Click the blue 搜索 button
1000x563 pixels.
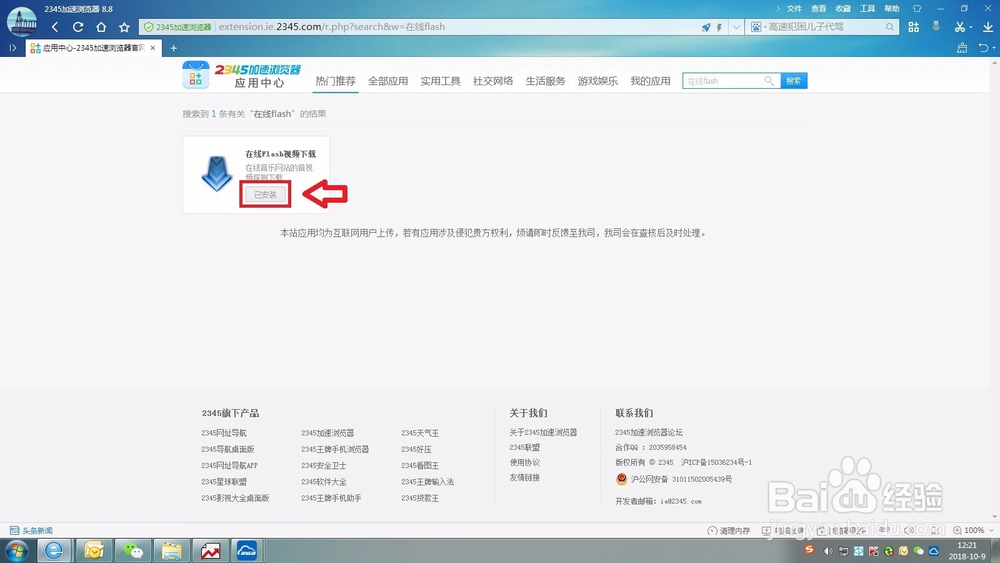point(793,81)
